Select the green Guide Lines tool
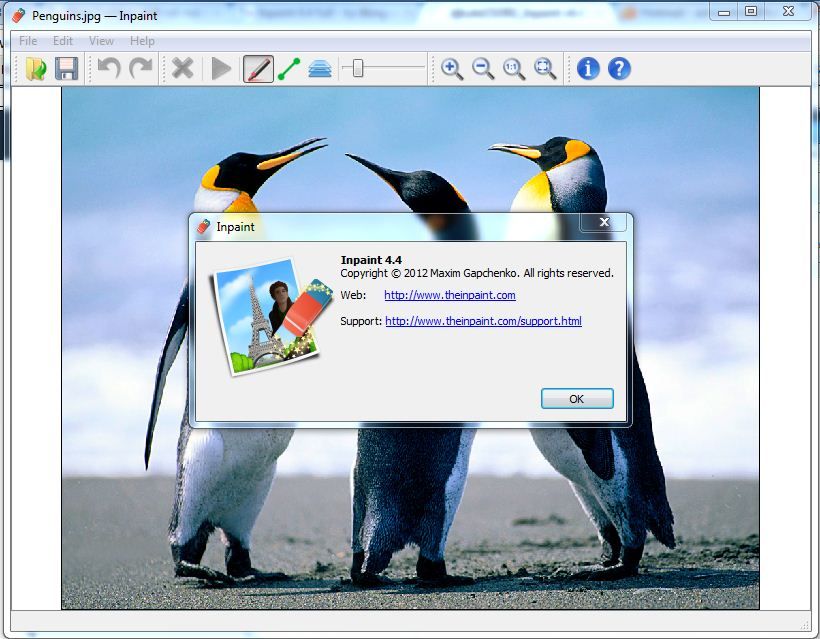 click(288, 68)
